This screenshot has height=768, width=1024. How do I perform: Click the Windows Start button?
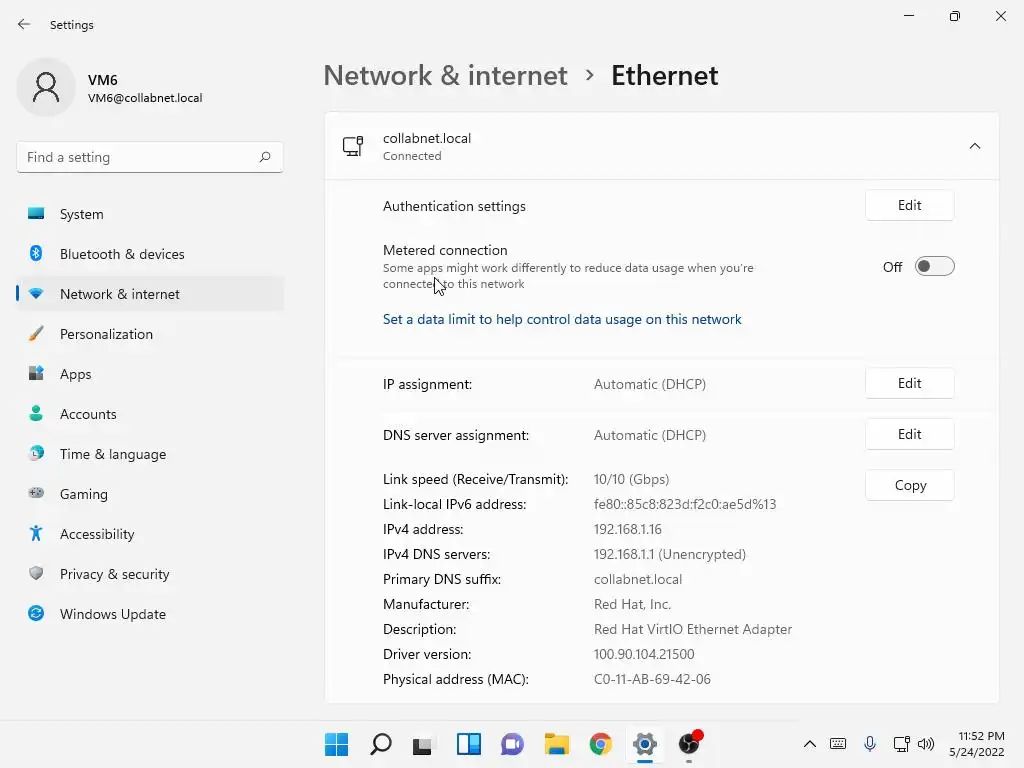[336, 744]
